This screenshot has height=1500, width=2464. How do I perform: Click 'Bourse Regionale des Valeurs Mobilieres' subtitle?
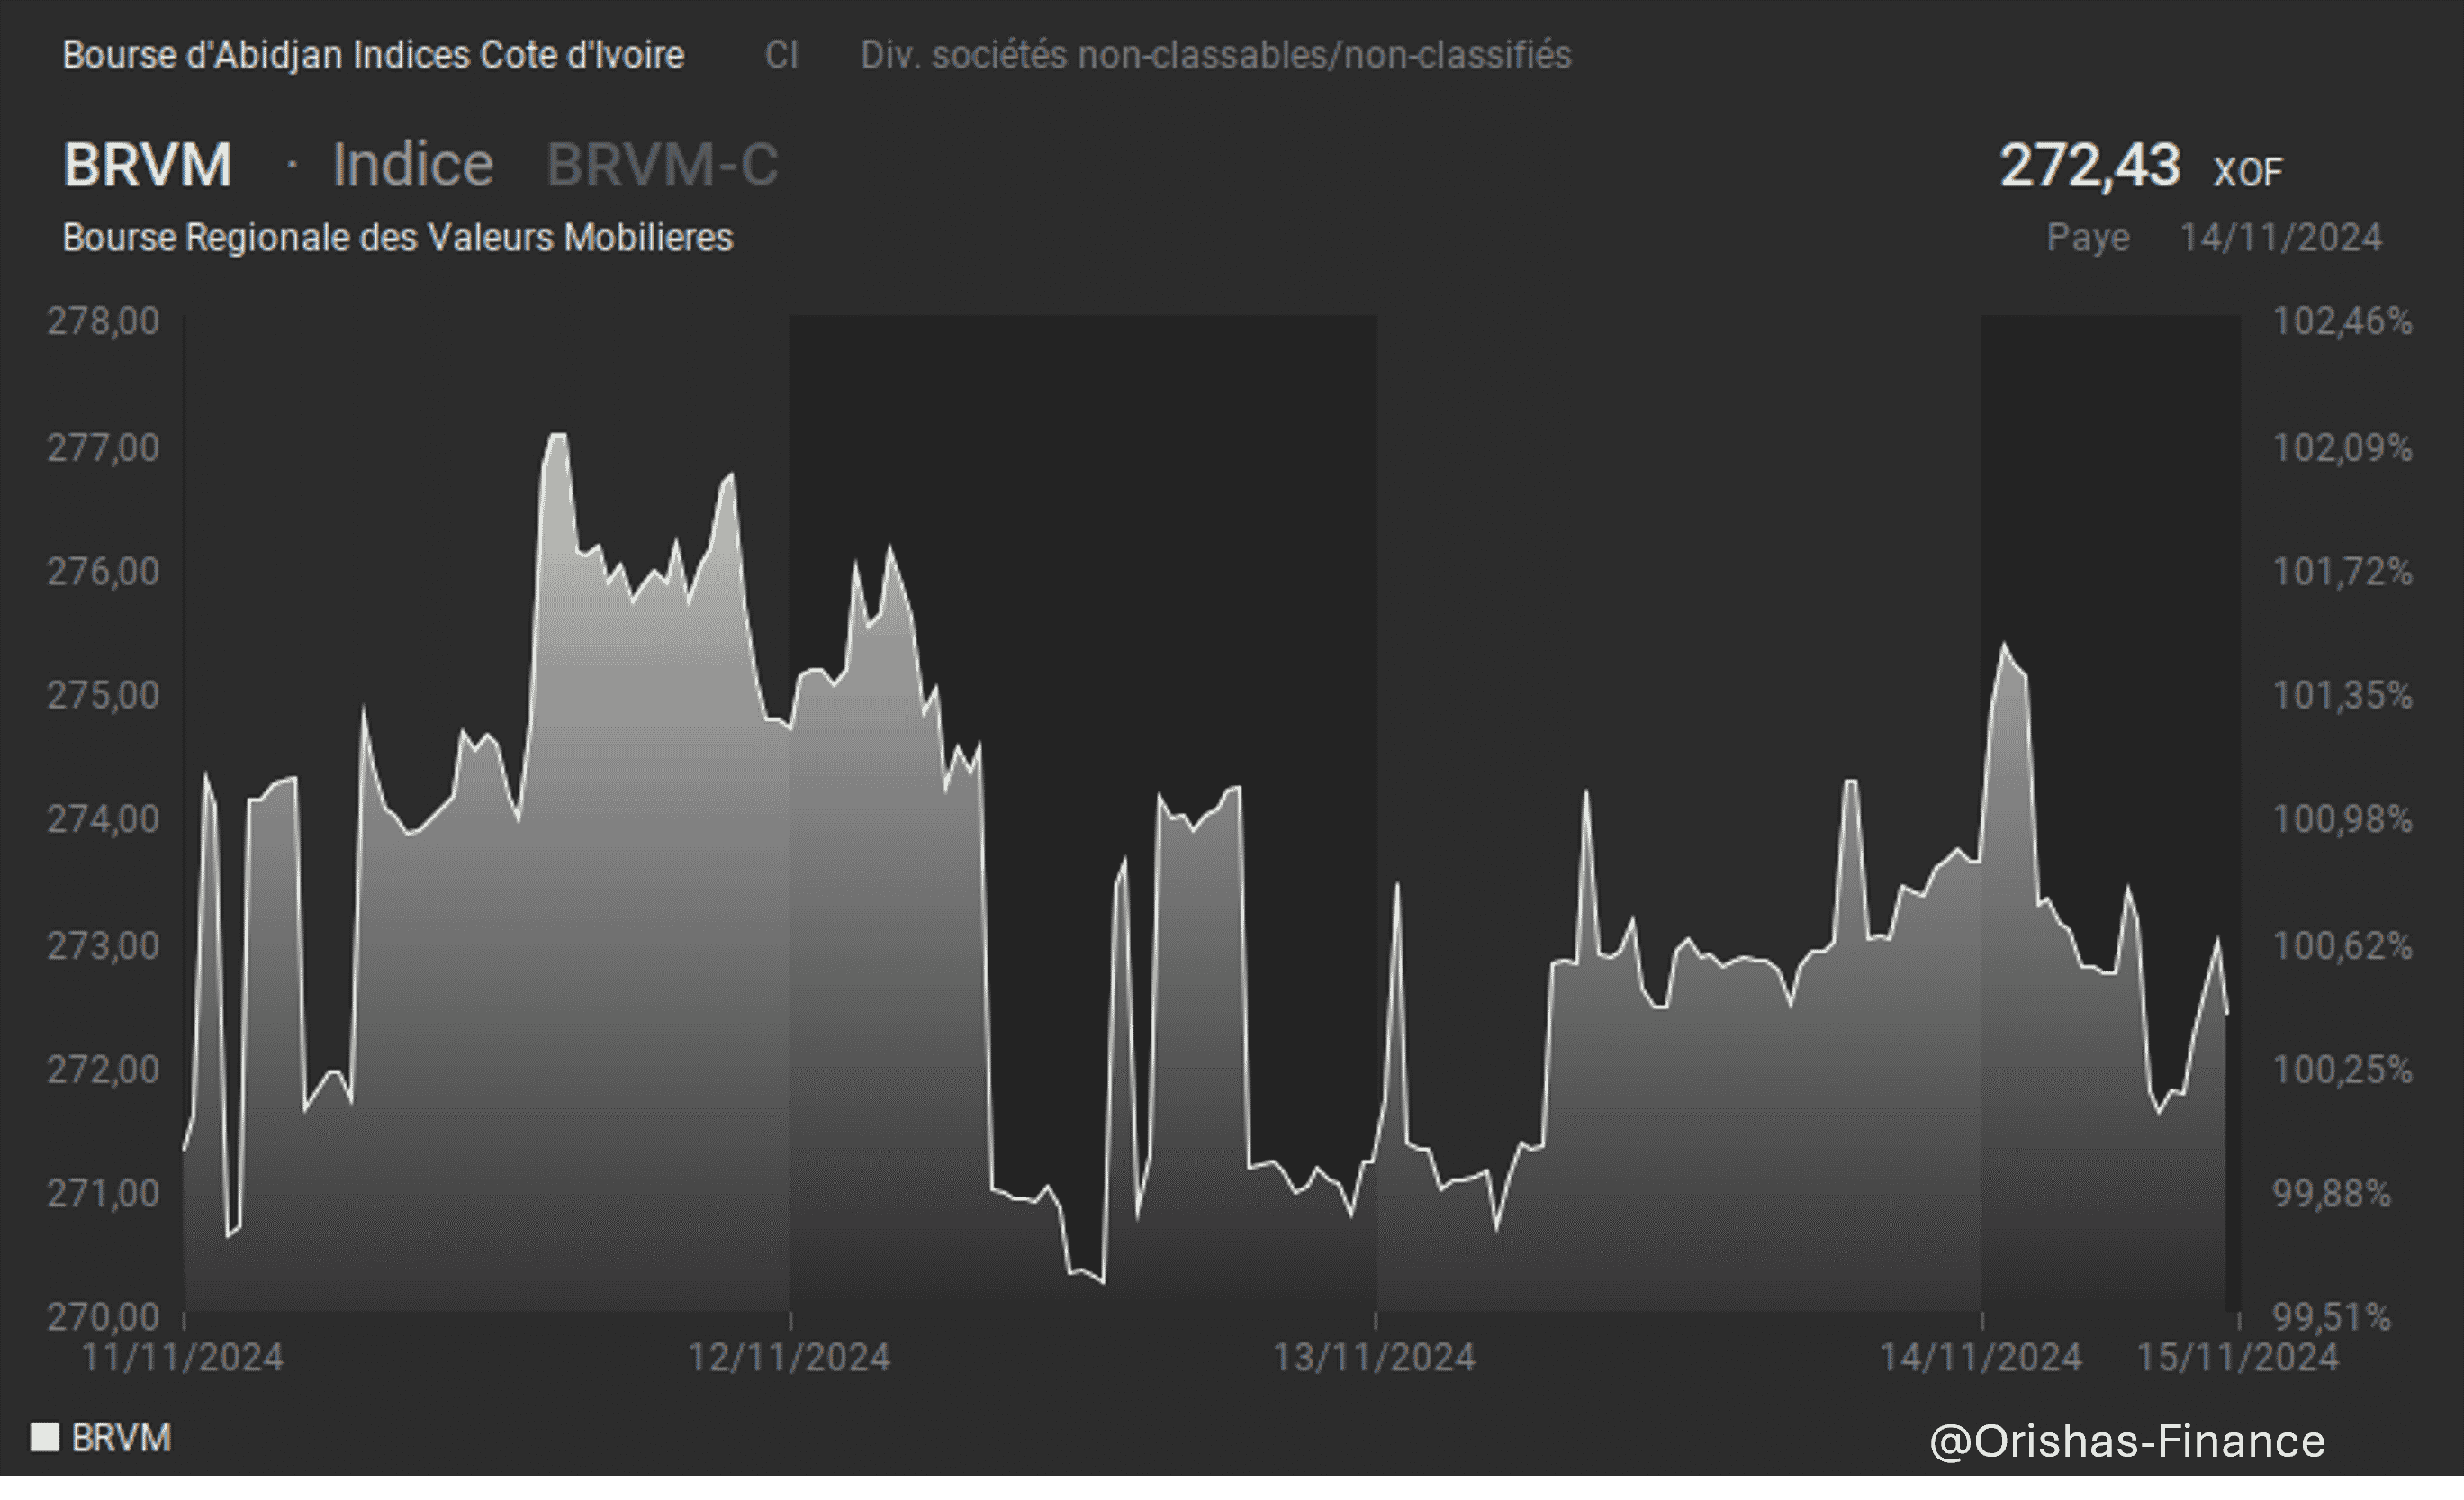point(398,238)
